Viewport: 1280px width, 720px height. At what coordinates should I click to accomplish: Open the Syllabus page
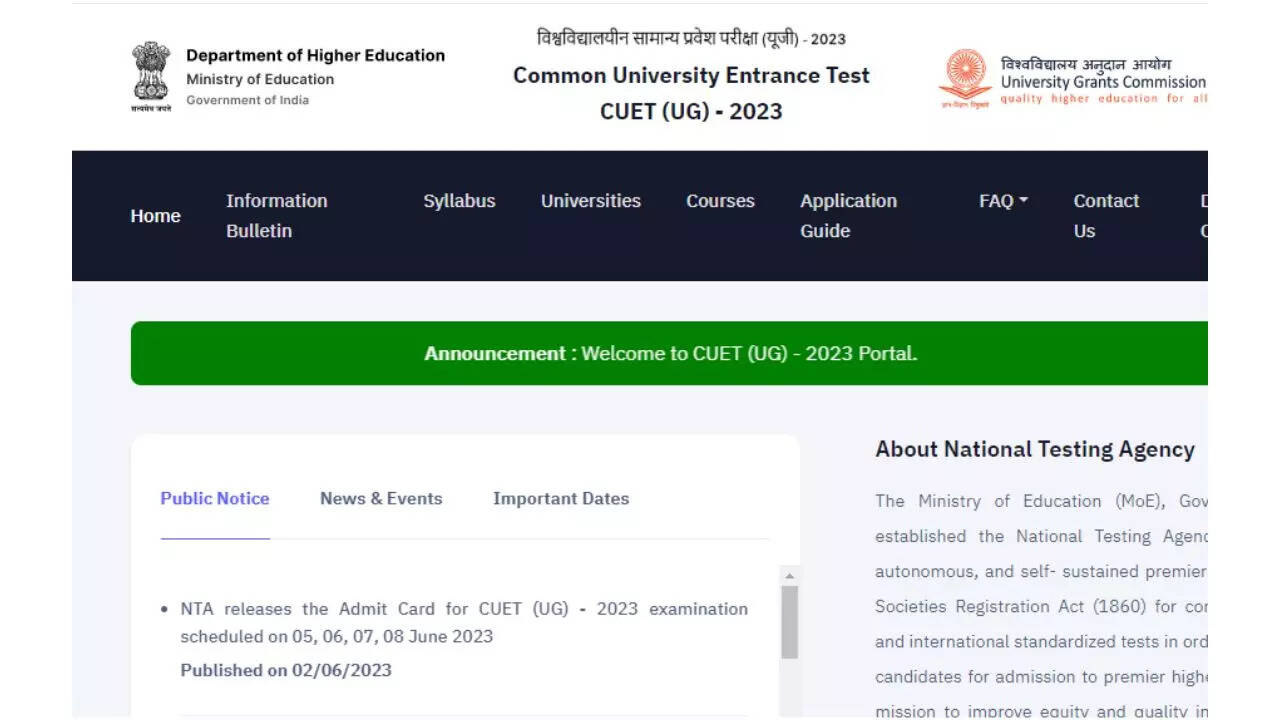459,201
